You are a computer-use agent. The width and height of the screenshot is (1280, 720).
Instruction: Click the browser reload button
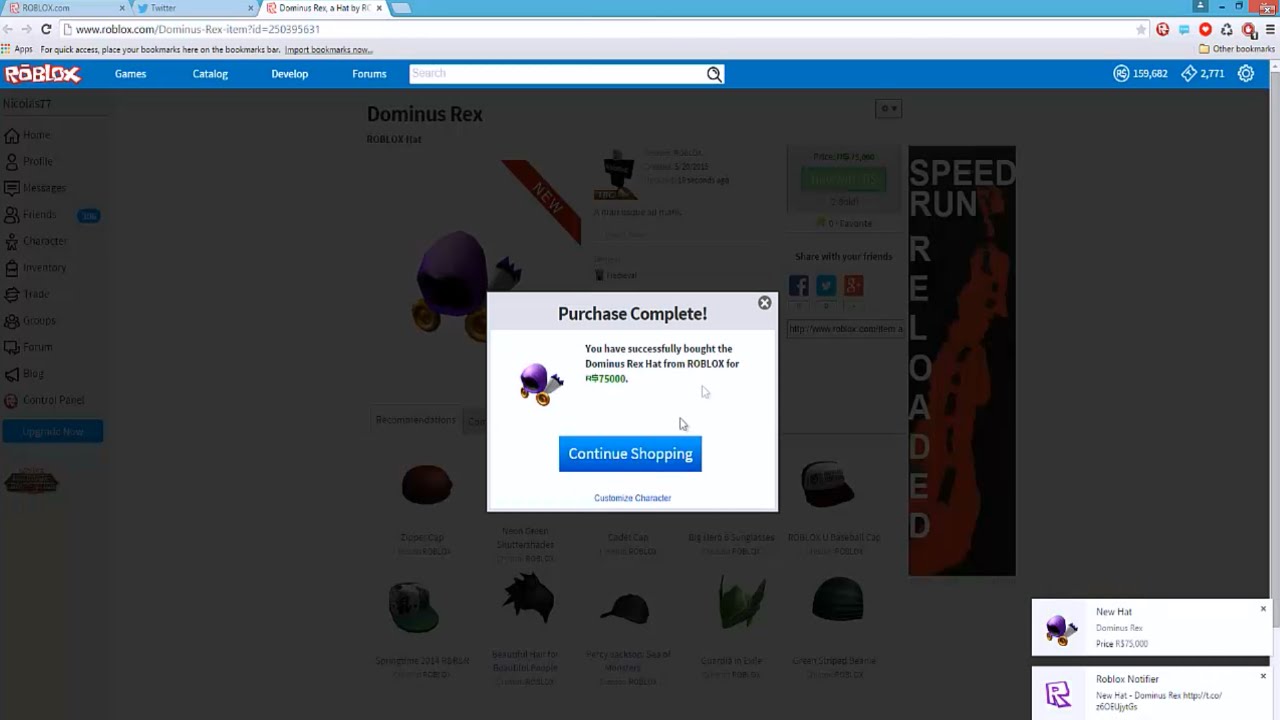(x=46, y=30)
